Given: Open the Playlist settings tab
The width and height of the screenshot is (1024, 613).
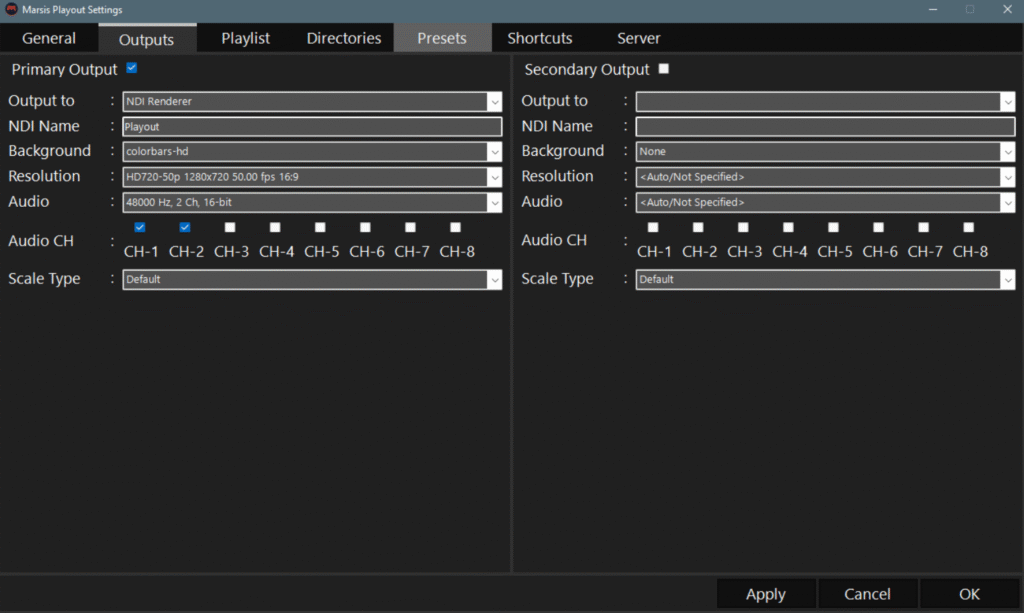Looking at the screenshot, I should (x=244, y=38).
